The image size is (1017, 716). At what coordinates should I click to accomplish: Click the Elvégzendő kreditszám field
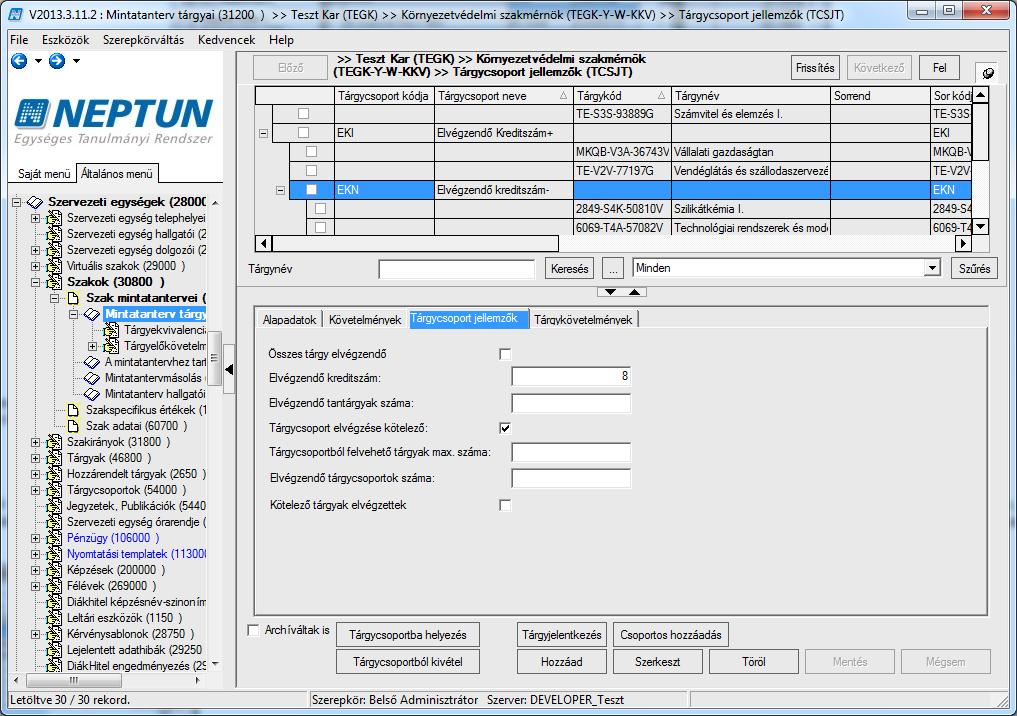(x=571, y=377)
